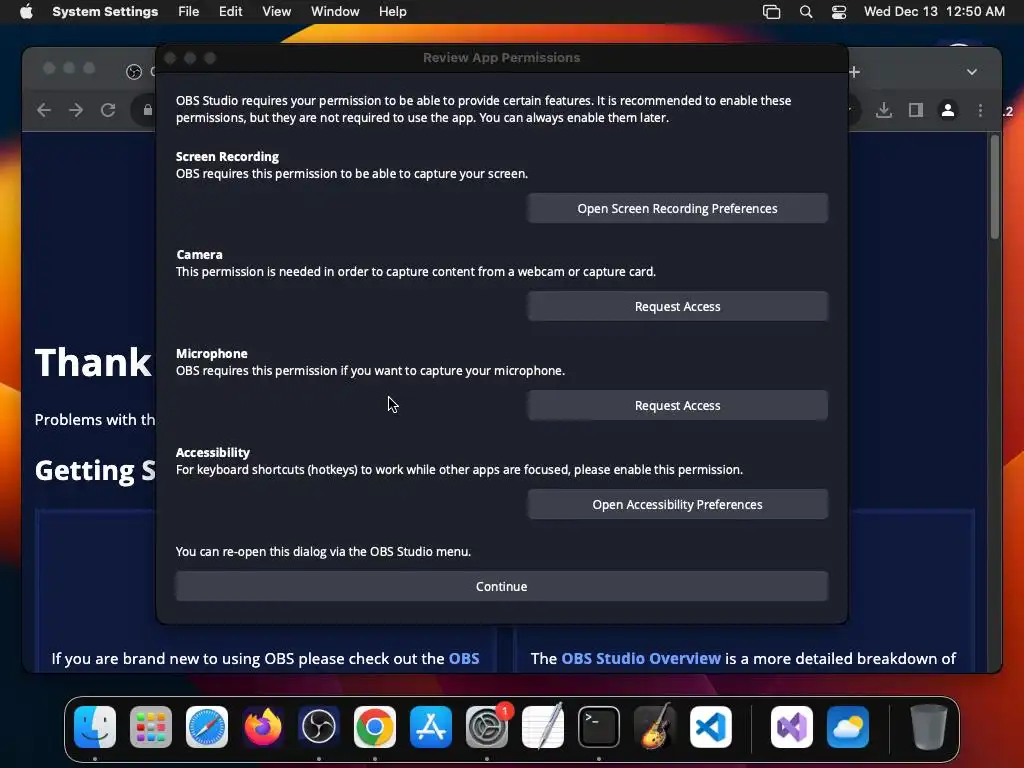The image size is (1024, 768).
Task: Open App Store from the dock
Action: click(431, 727)
